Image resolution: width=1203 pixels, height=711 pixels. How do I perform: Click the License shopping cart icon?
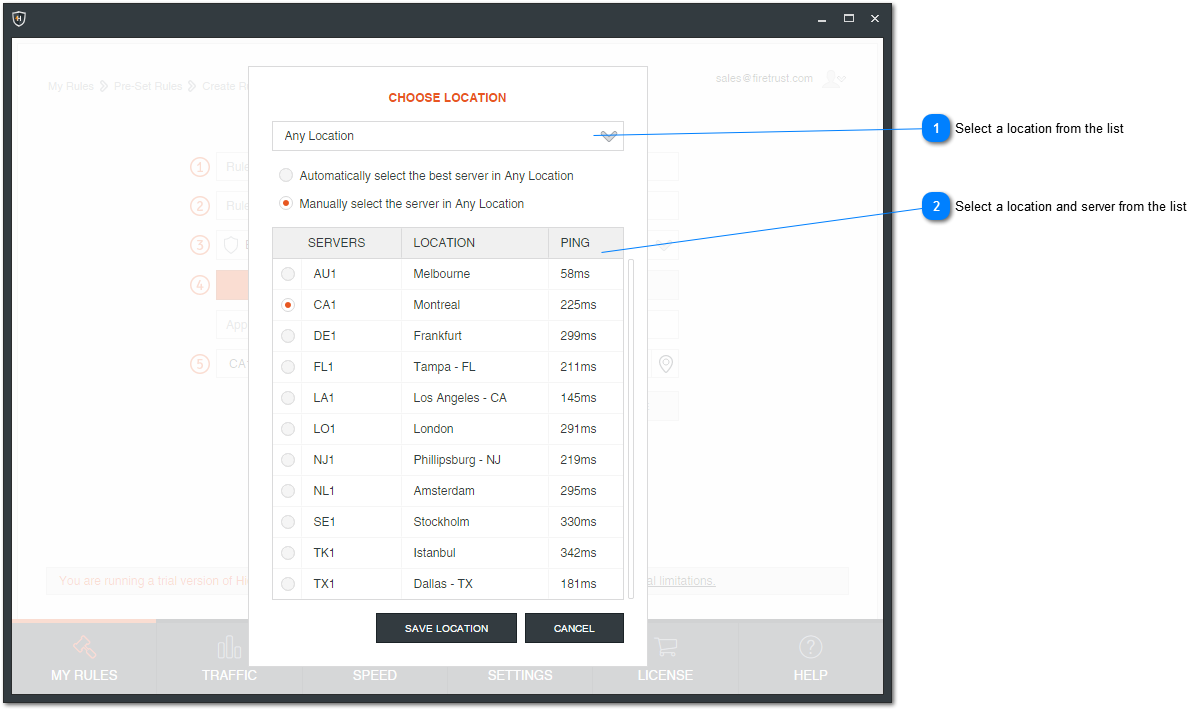[x=665, y=647]
